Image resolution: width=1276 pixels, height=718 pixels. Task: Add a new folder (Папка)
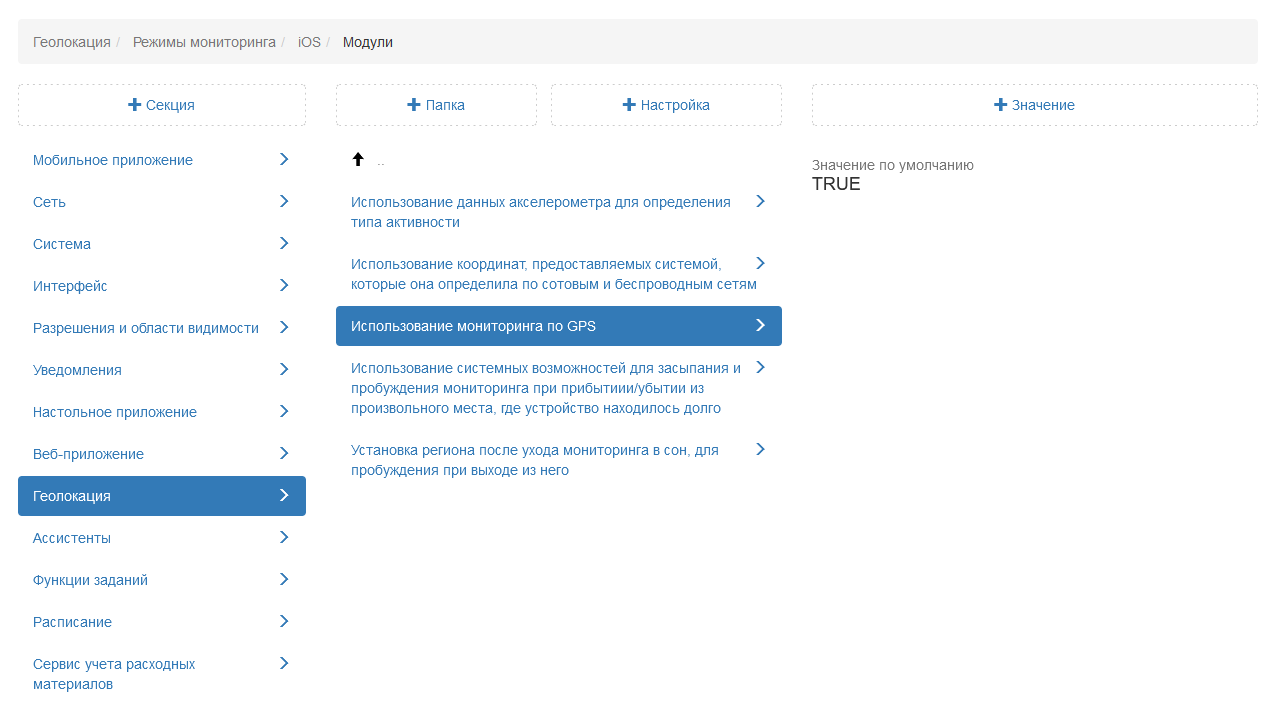click(x=436, y=105)
